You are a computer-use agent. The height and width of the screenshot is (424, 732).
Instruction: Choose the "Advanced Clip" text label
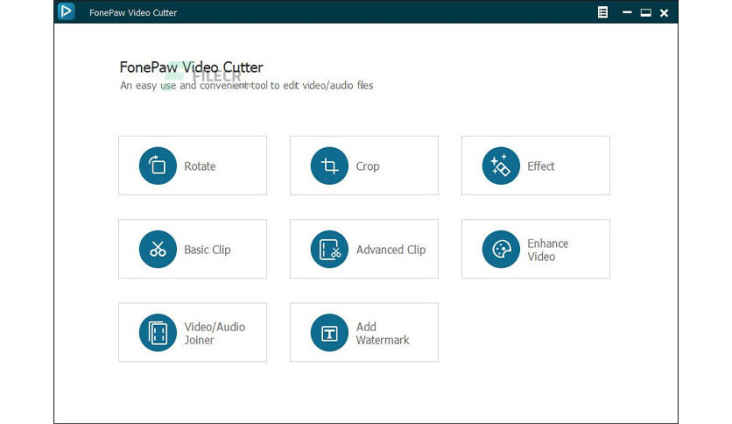(392, 249)
